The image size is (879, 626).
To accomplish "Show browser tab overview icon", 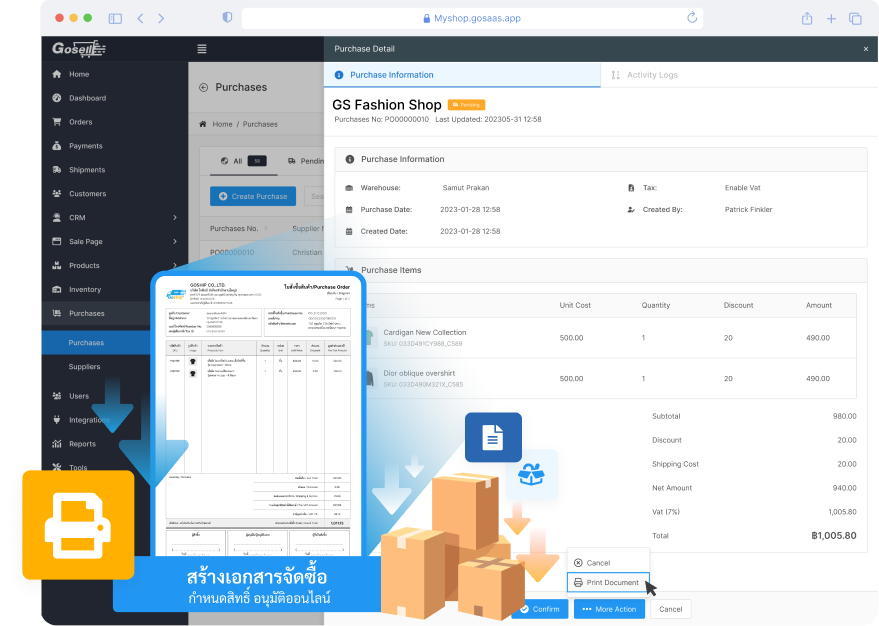I will click(x=855, y=18).
